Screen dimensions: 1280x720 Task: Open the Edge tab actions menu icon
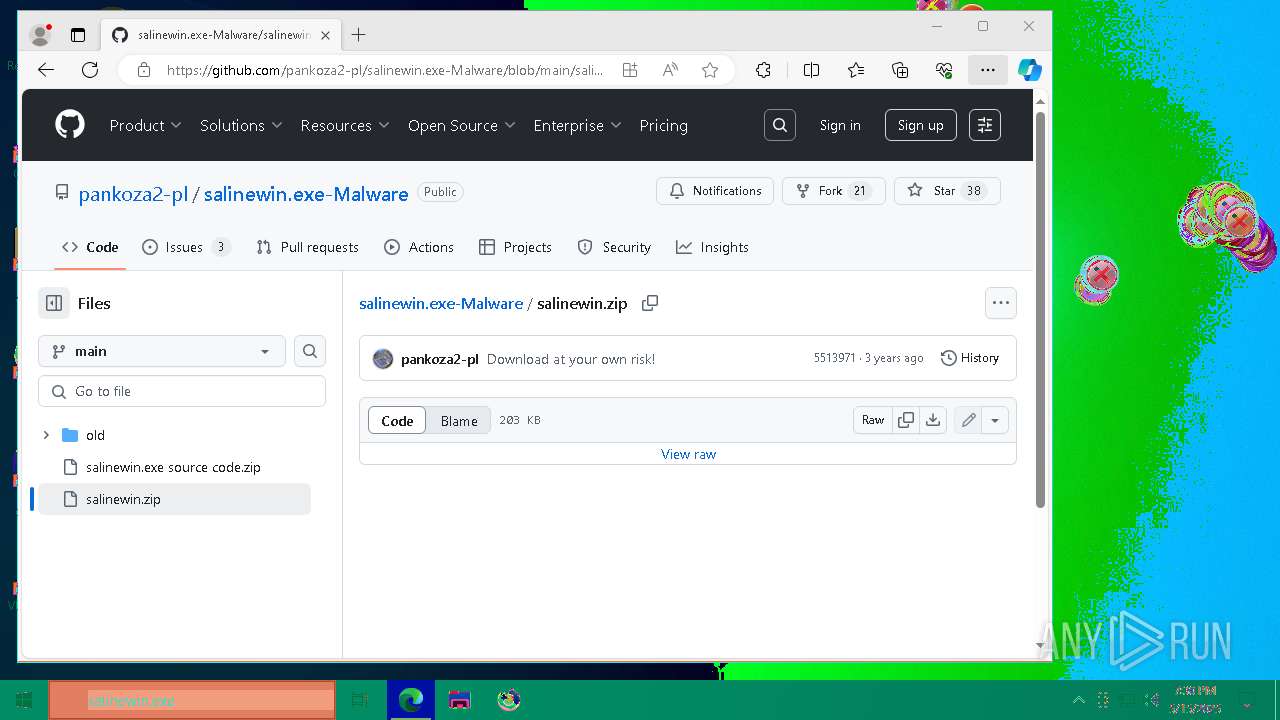(78, 35)
